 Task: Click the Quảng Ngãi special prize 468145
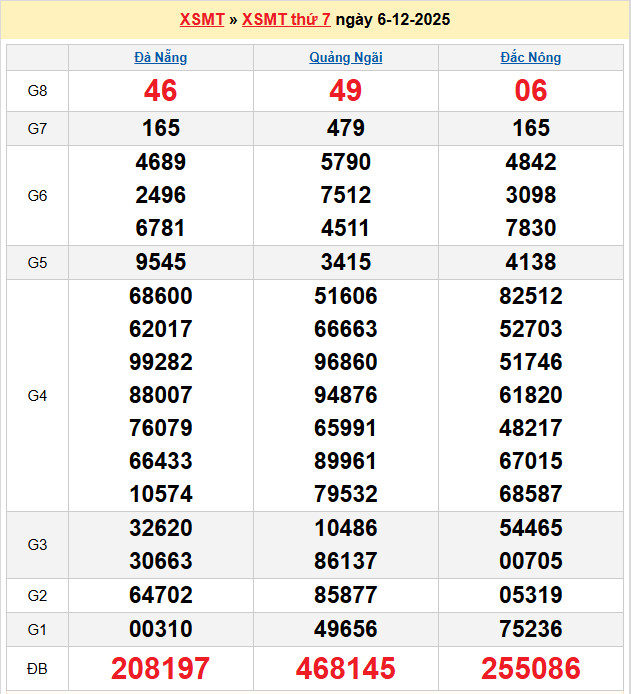[345, 669]
